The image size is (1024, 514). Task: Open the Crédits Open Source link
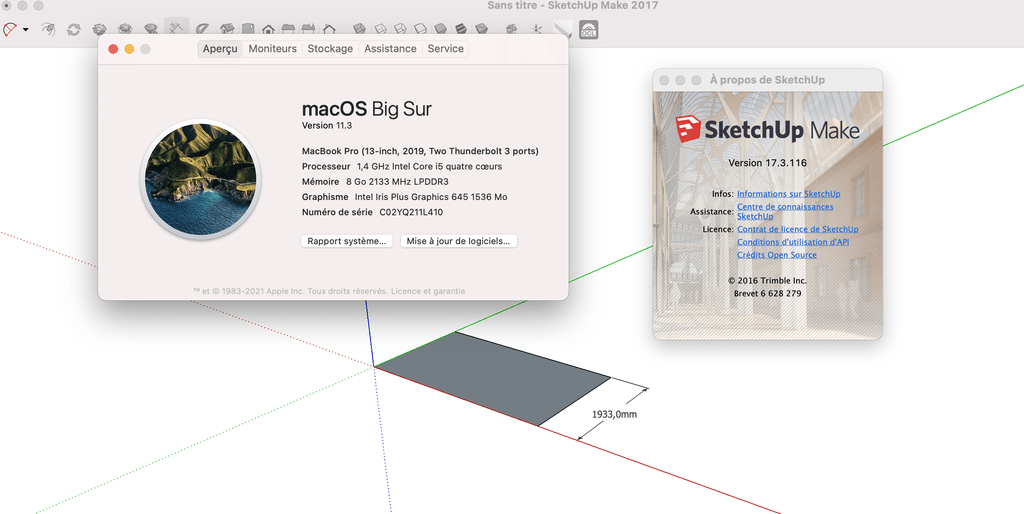pos(776,255)
